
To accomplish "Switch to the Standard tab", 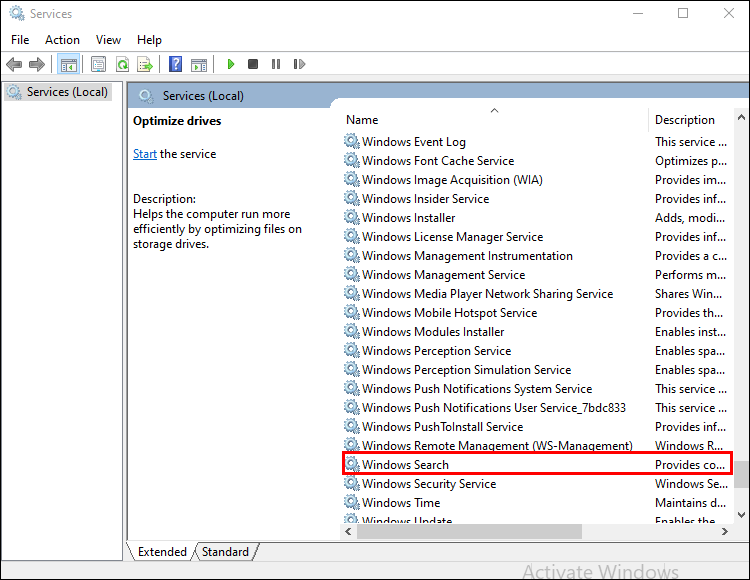I will (225, 552).
